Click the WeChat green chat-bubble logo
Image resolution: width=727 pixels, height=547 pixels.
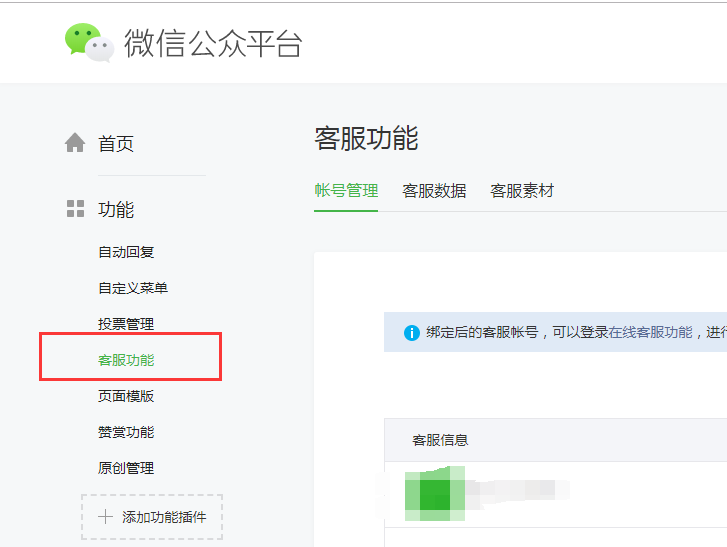(x=88, y=42)
